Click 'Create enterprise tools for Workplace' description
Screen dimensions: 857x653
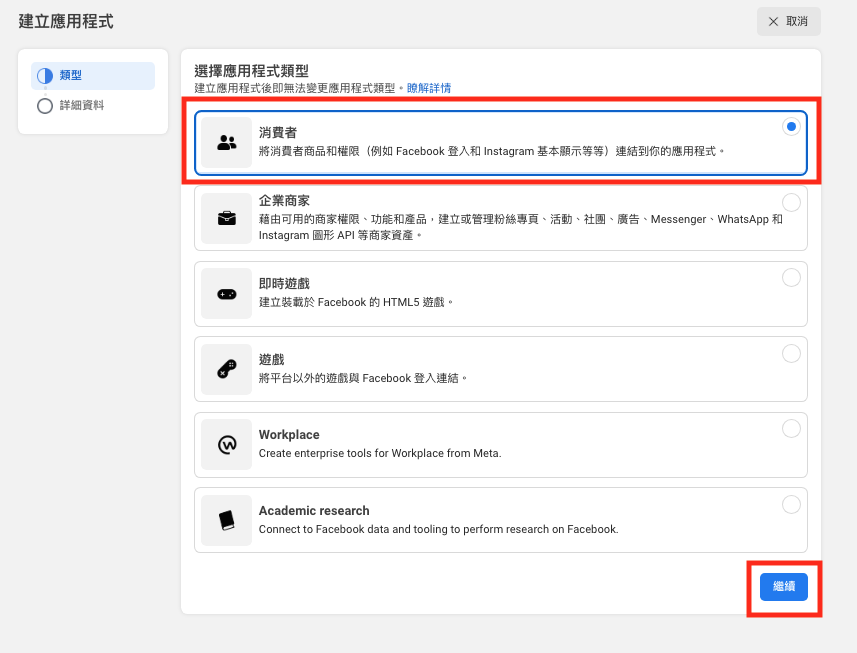click(x=380, y=453)
